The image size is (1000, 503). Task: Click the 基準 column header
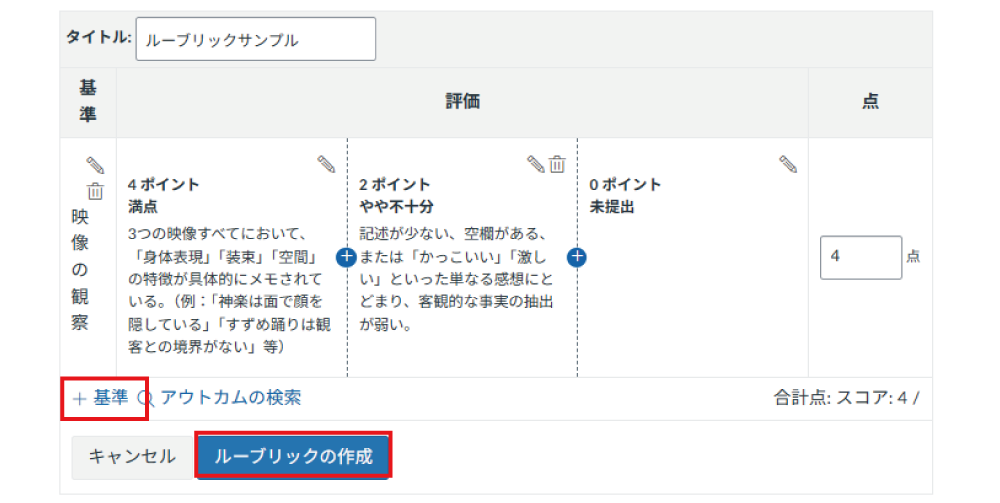[x=88, y=102]
